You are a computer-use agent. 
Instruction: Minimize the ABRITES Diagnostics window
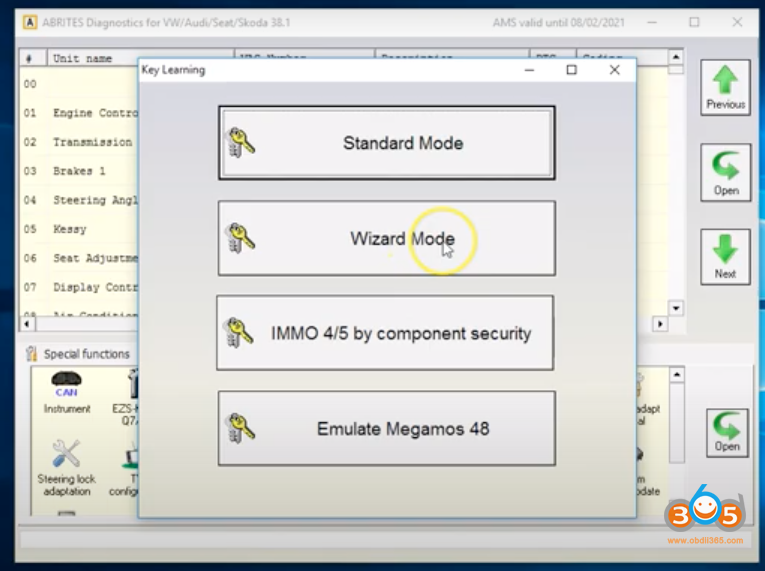click(x=652, y=22)
